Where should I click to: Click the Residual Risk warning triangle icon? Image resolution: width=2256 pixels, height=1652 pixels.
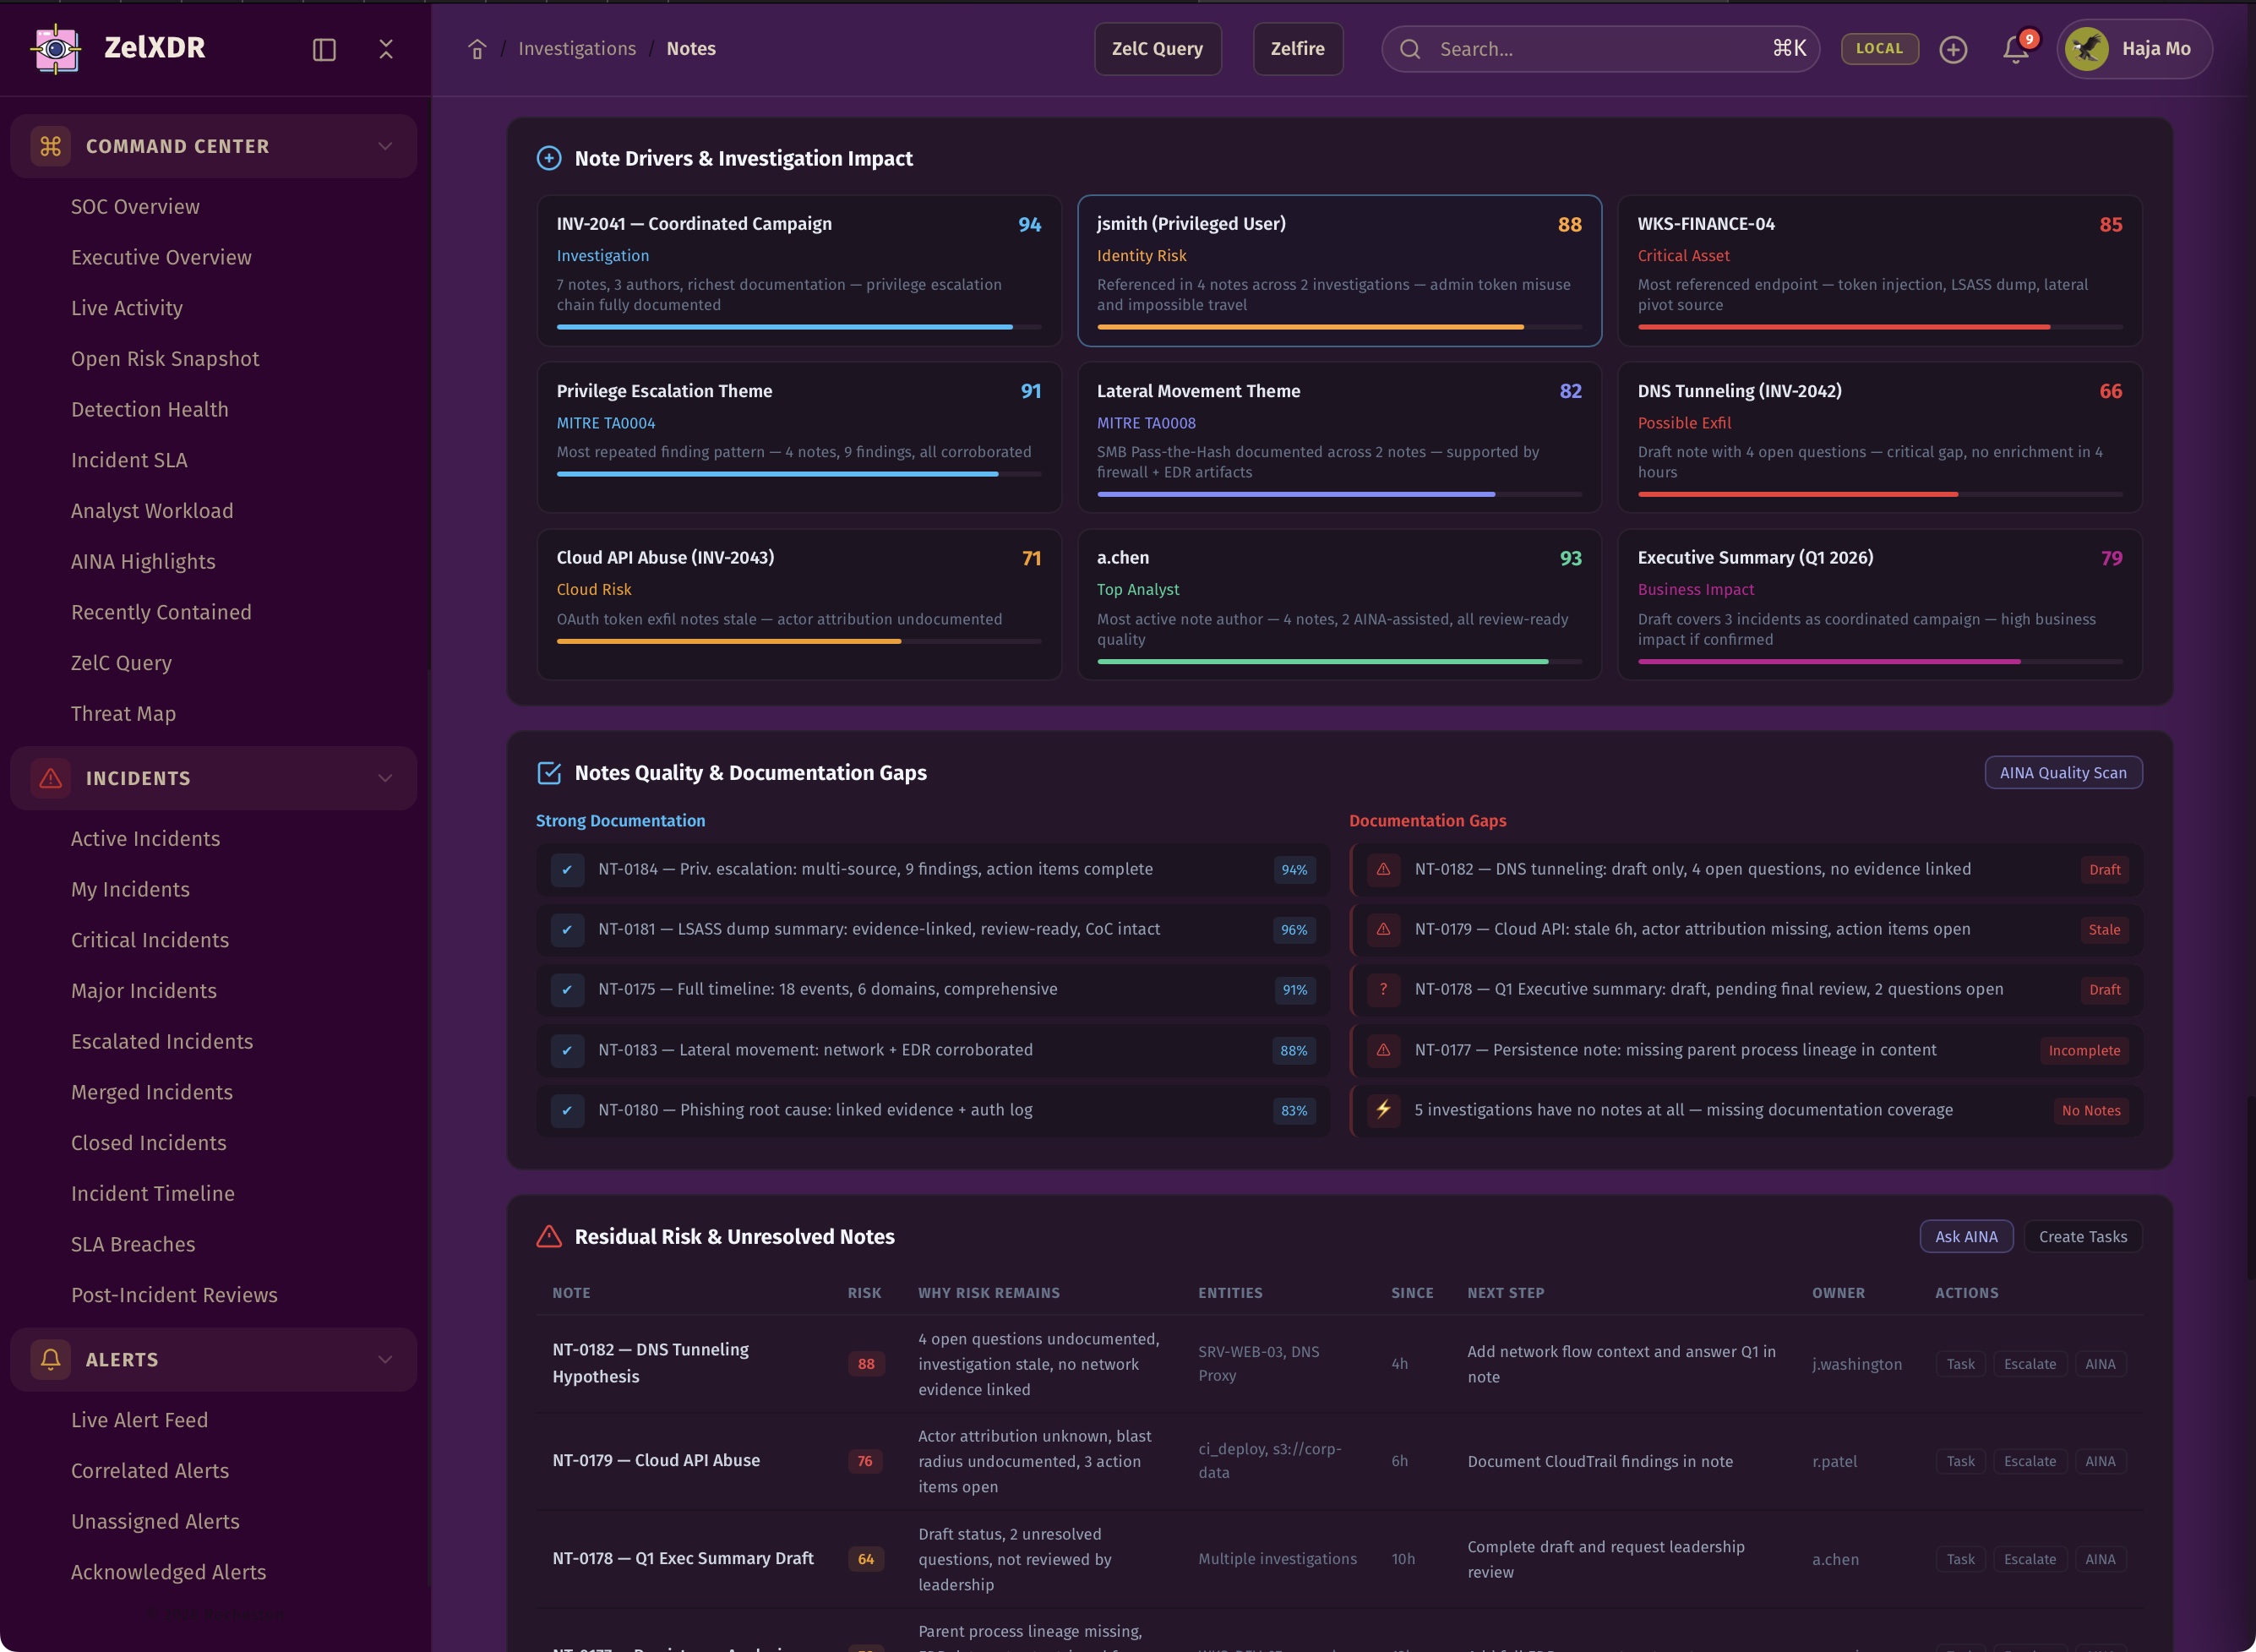tap(549, 1237)
